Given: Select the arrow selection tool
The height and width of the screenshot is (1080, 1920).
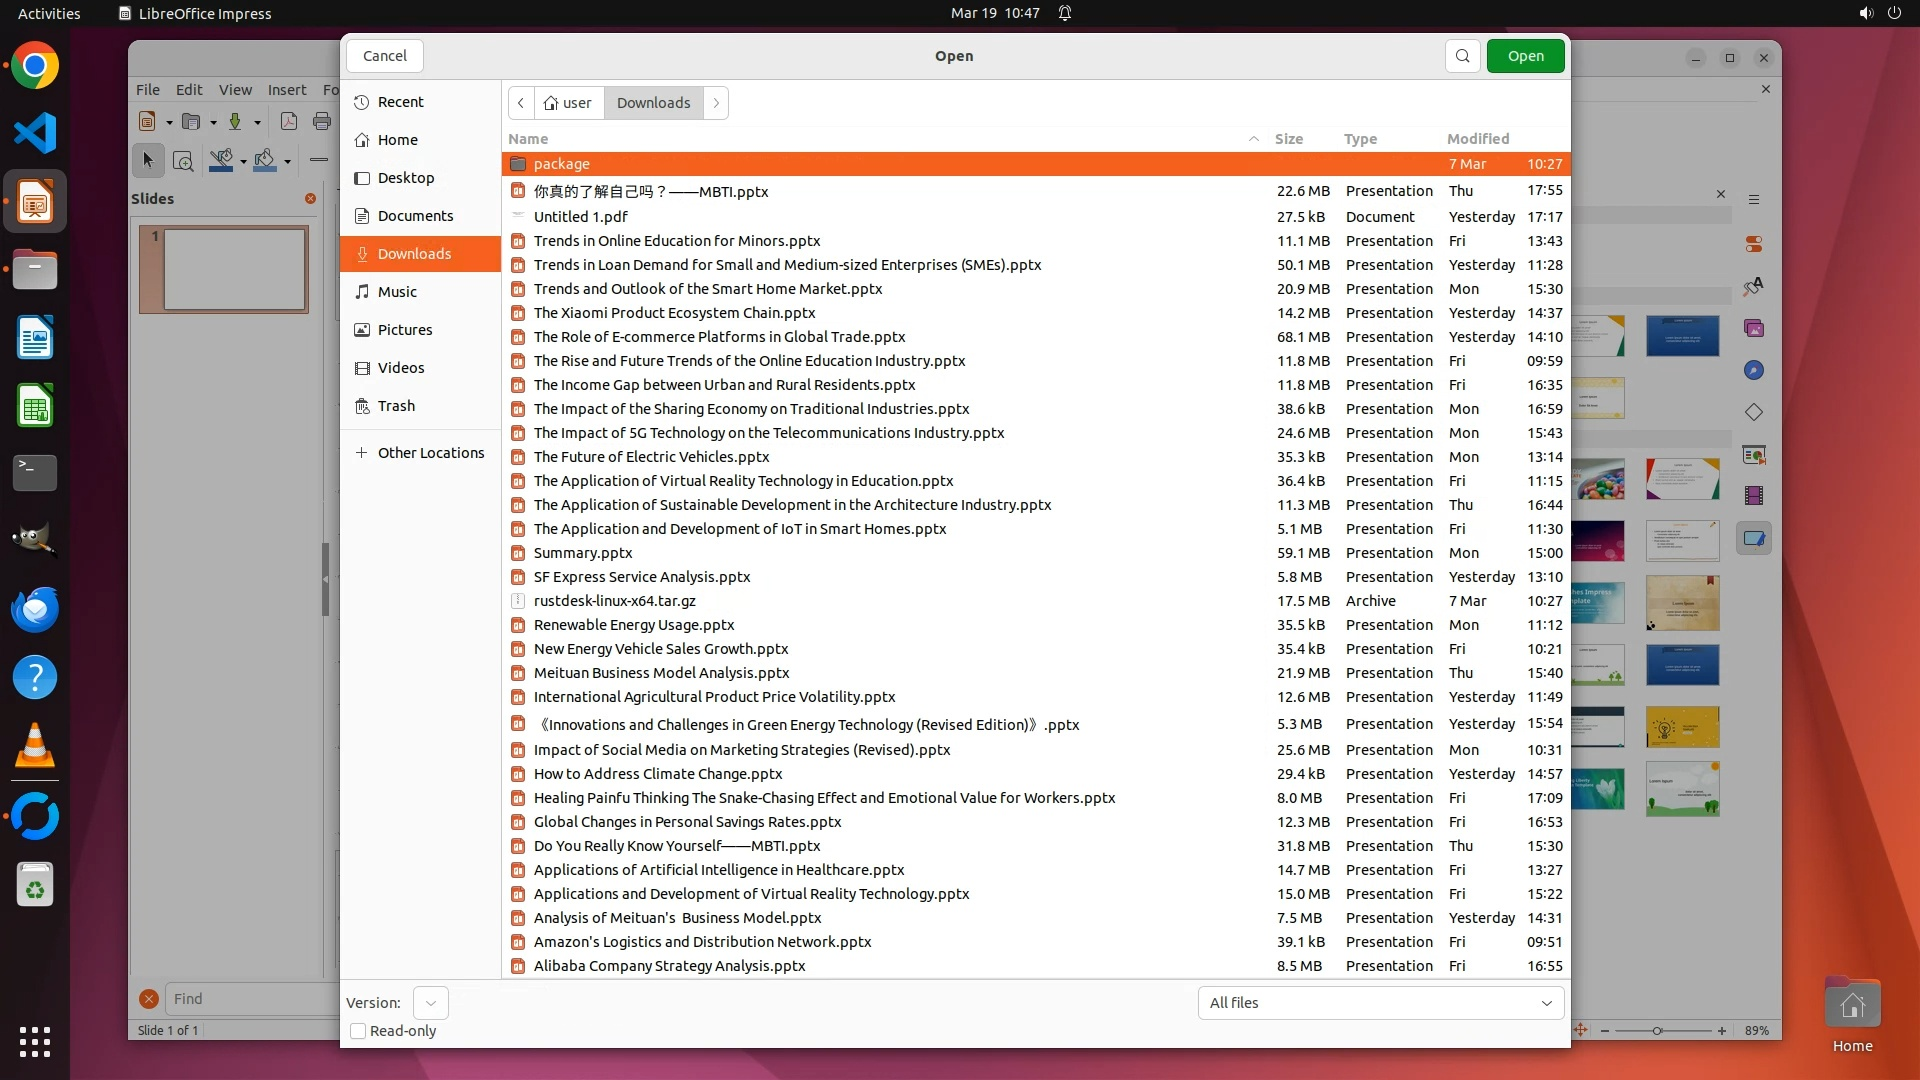Looking at the screenshot, I should pyautogui.click(x=148, y=160).
